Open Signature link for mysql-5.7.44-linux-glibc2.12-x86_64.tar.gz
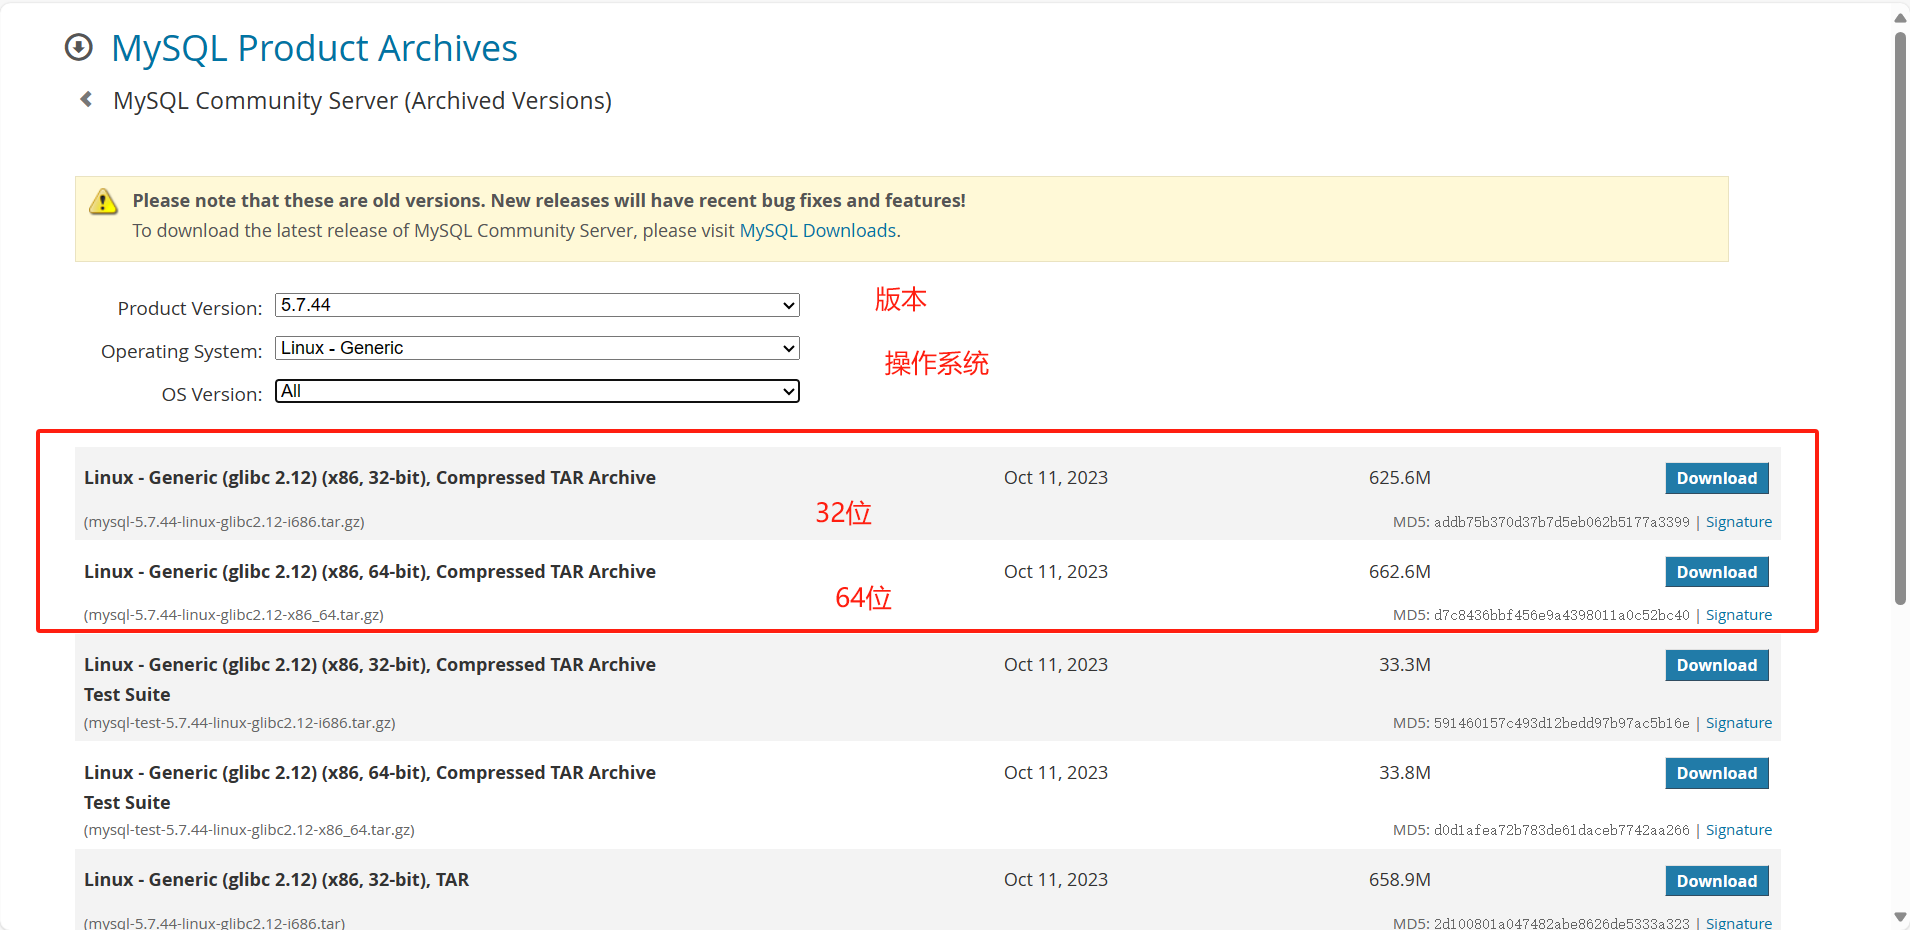The image size is (1910, 930). click(x=1738, y=615)
